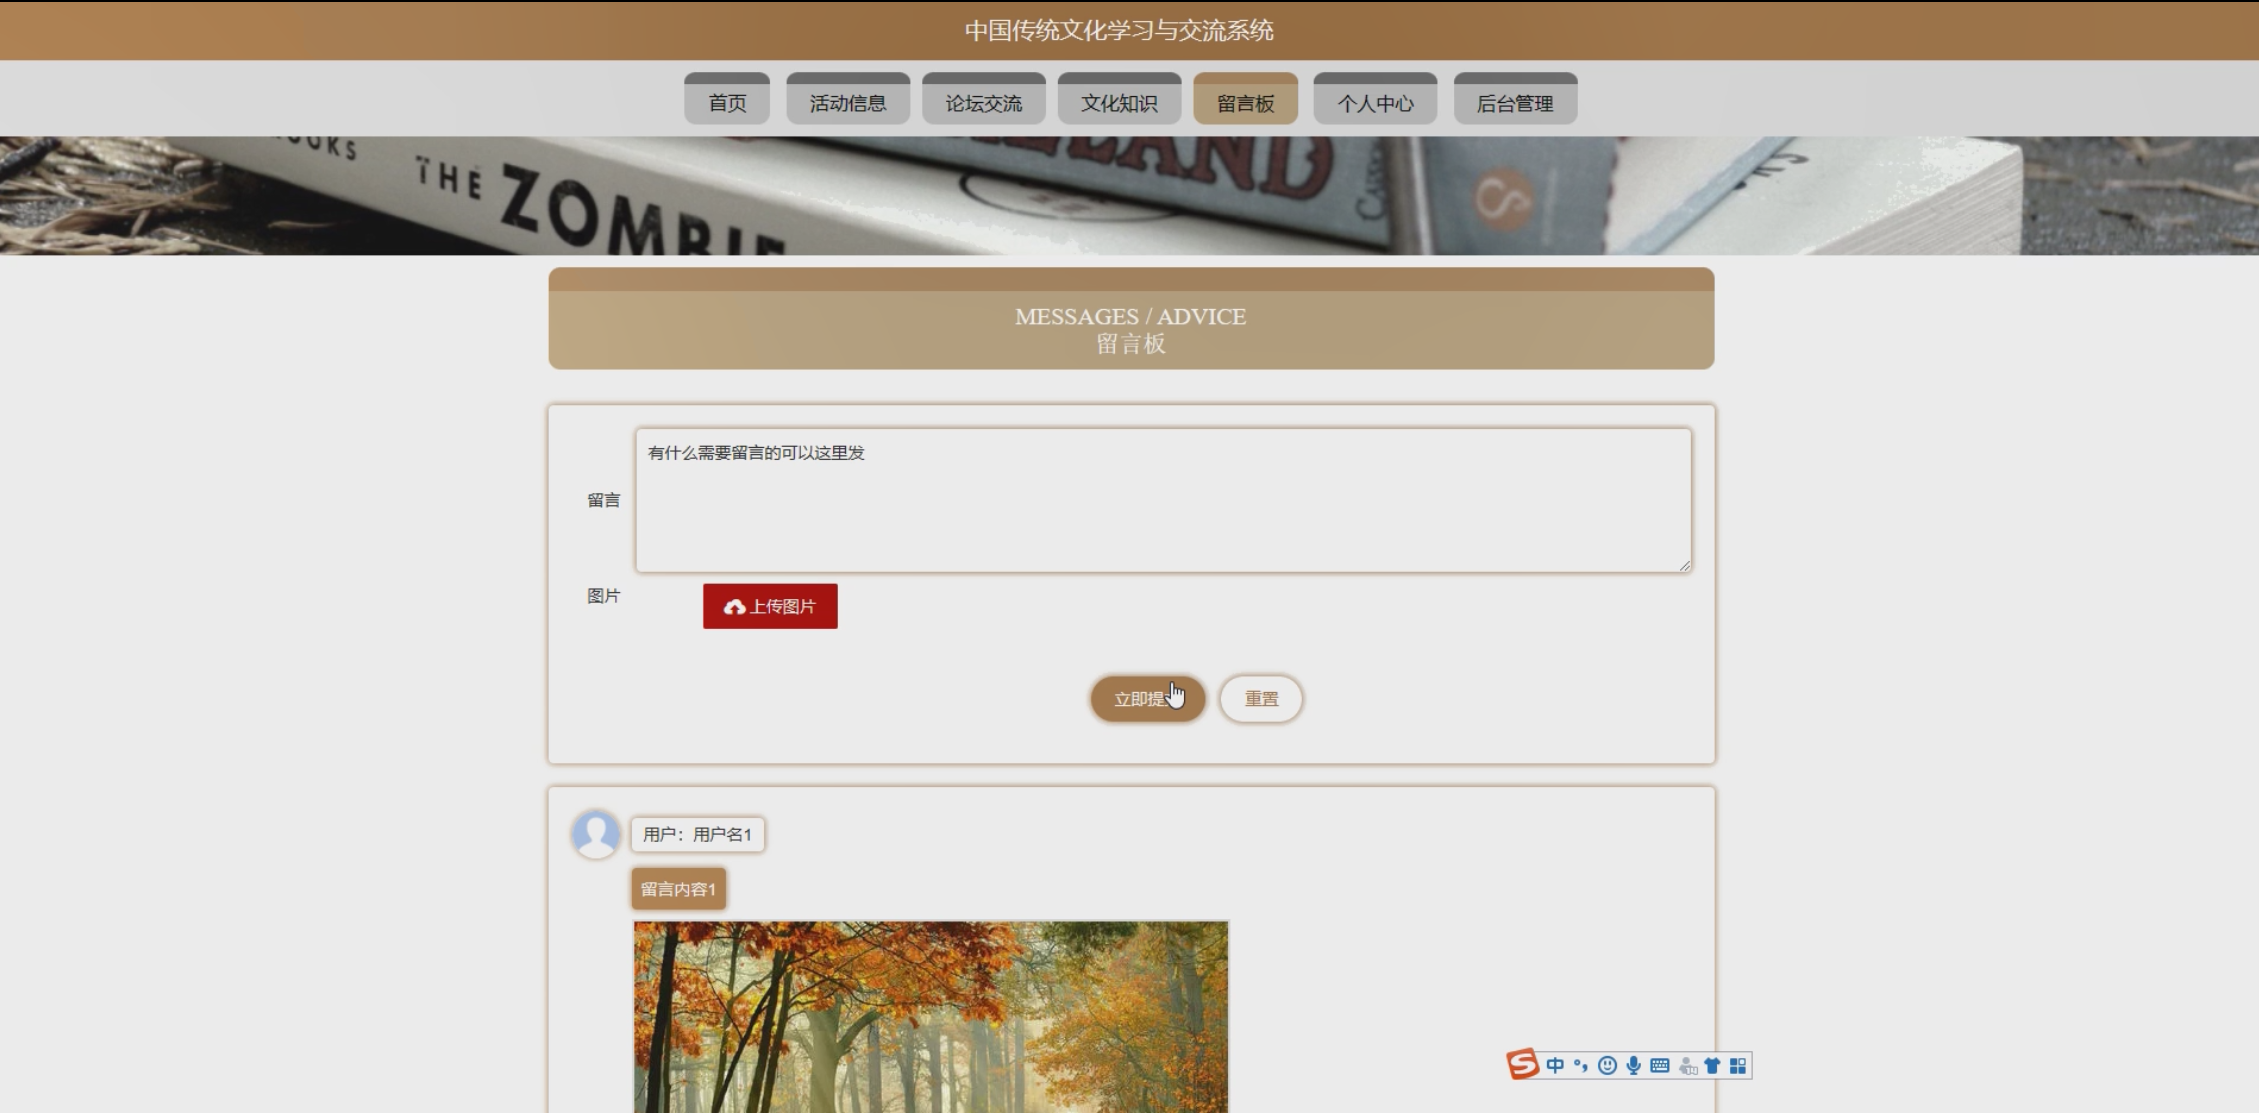Image resolution: width=2259 pixels, height=1113 pixels.
Task: Click the user avatar of 用户名1
Action: [596, 834]
